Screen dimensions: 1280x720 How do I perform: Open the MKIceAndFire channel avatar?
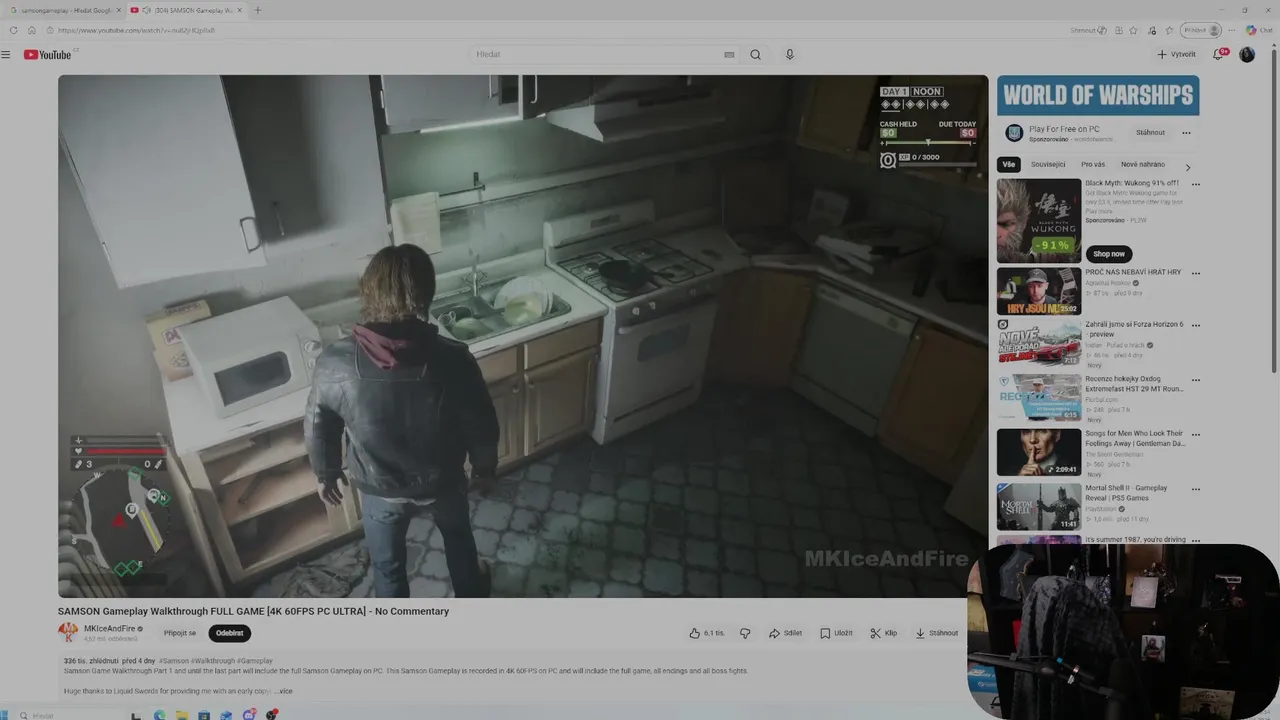point(68,632)
